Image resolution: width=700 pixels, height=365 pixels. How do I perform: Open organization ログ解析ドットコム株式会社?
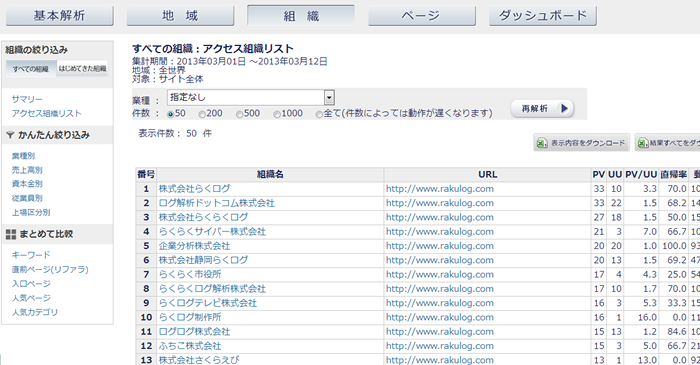pyautogui.click(x=217, y=203)
